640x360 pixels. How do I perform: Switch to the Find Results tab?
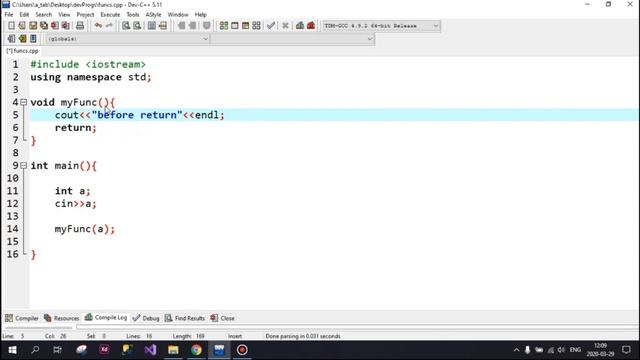[x=185, y=318]
